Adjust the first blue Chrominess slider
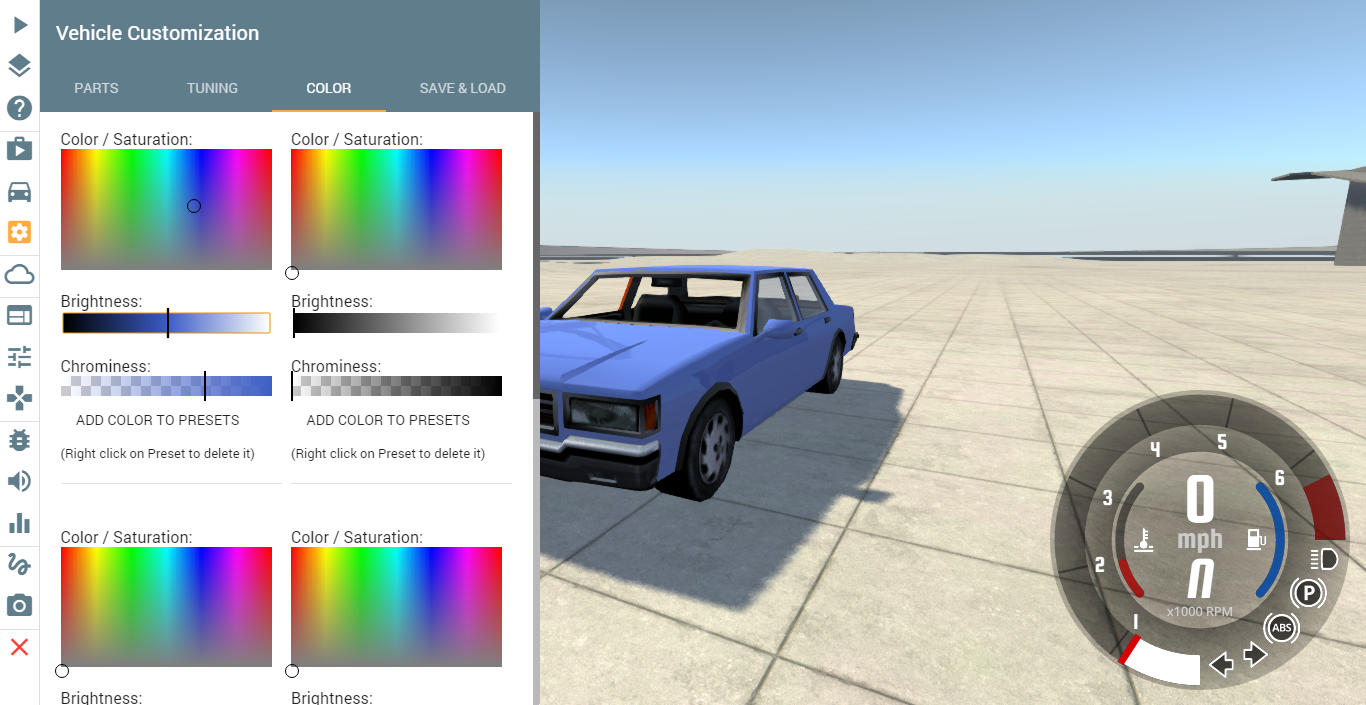 click(x=166, y=386)
